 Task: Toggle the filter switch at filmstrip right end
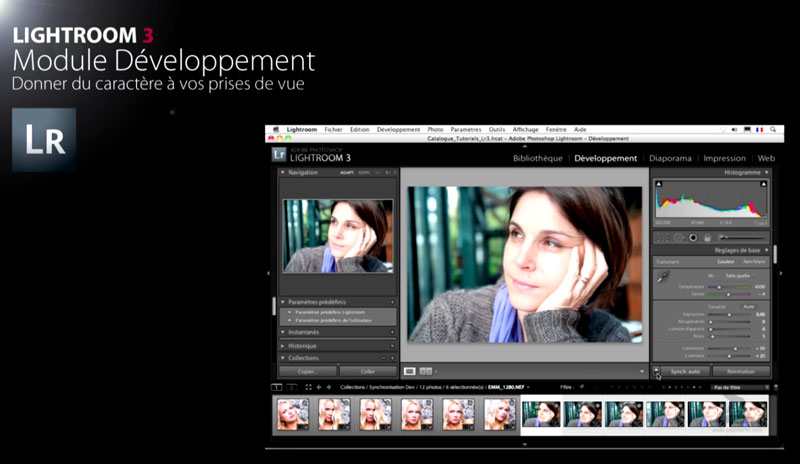[x=776, y=387]
